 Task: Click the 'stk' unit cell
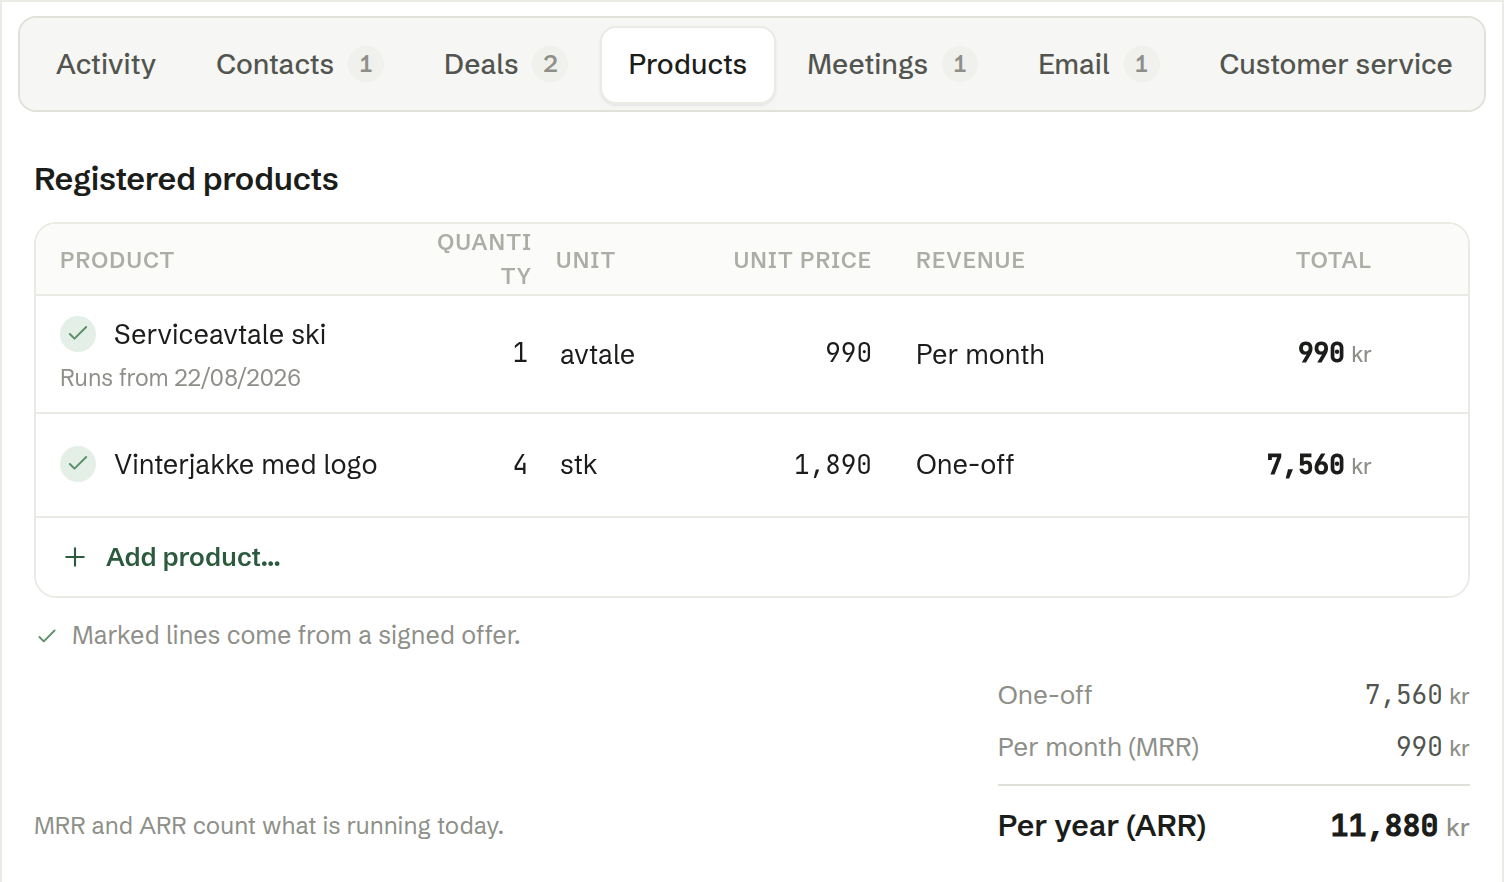(578, 464)
